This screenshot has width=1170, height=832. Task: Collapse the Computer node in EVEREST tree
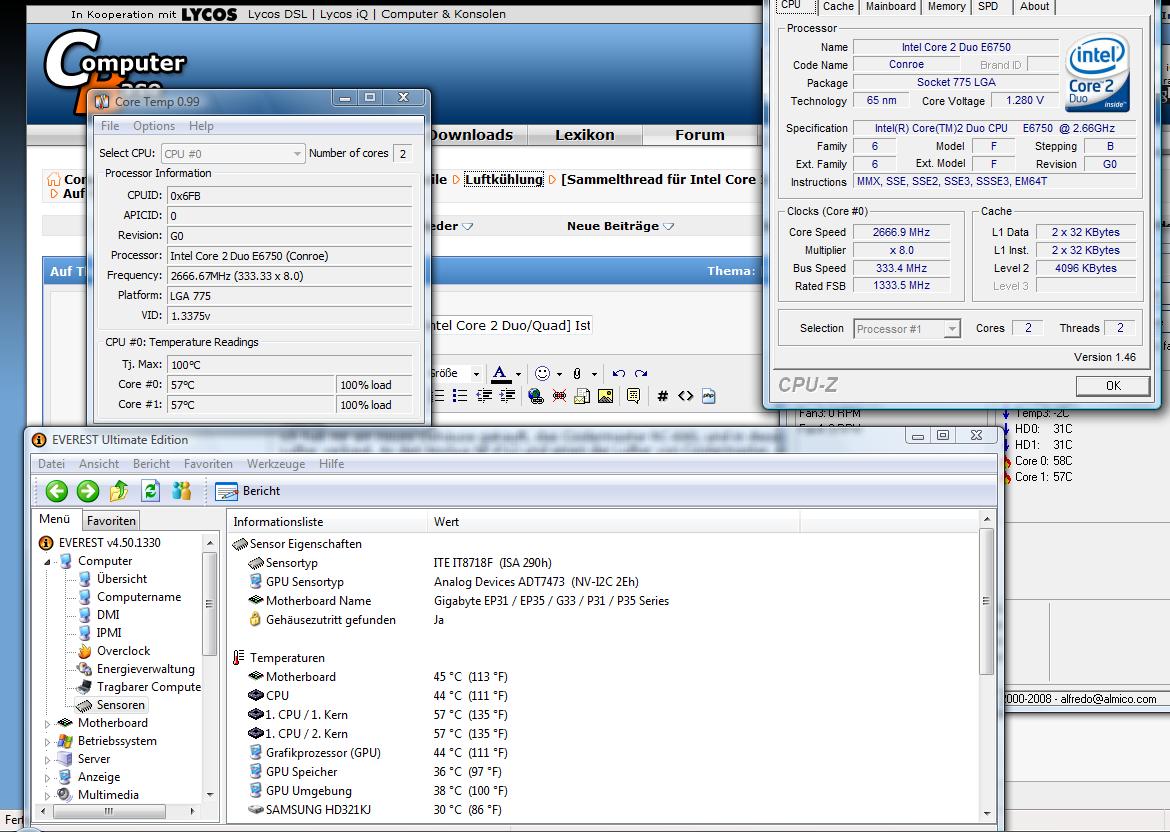pyautogui.click(x=47, y=562)
